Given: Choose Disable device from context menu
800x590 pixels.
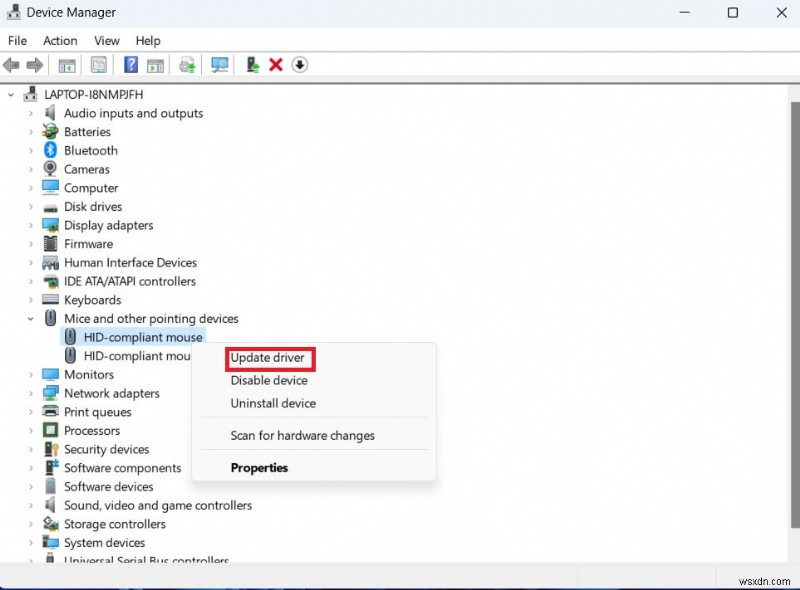Looking at the screenshot, I should [269, 380].
